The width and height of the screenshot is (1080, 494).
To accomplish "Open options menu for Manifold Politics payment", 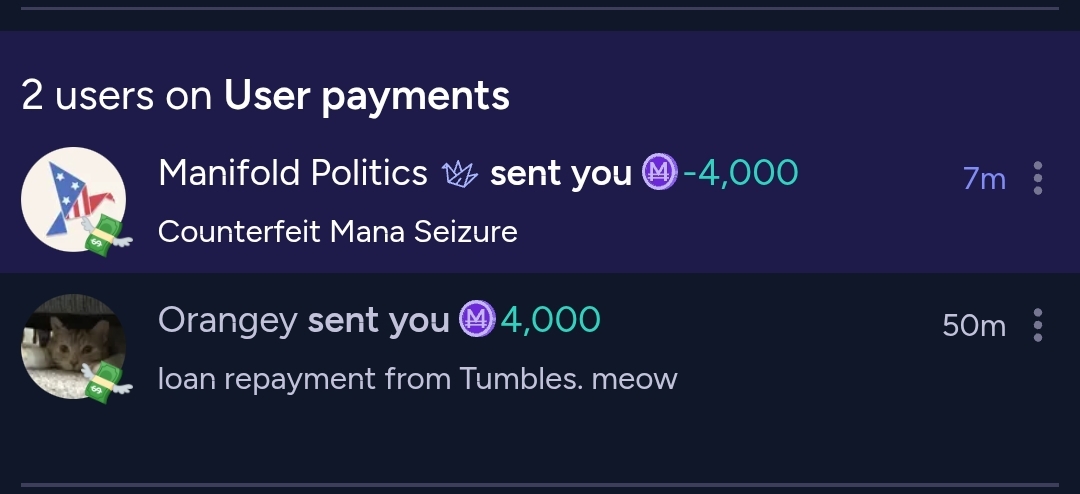I will point(1038,178).
